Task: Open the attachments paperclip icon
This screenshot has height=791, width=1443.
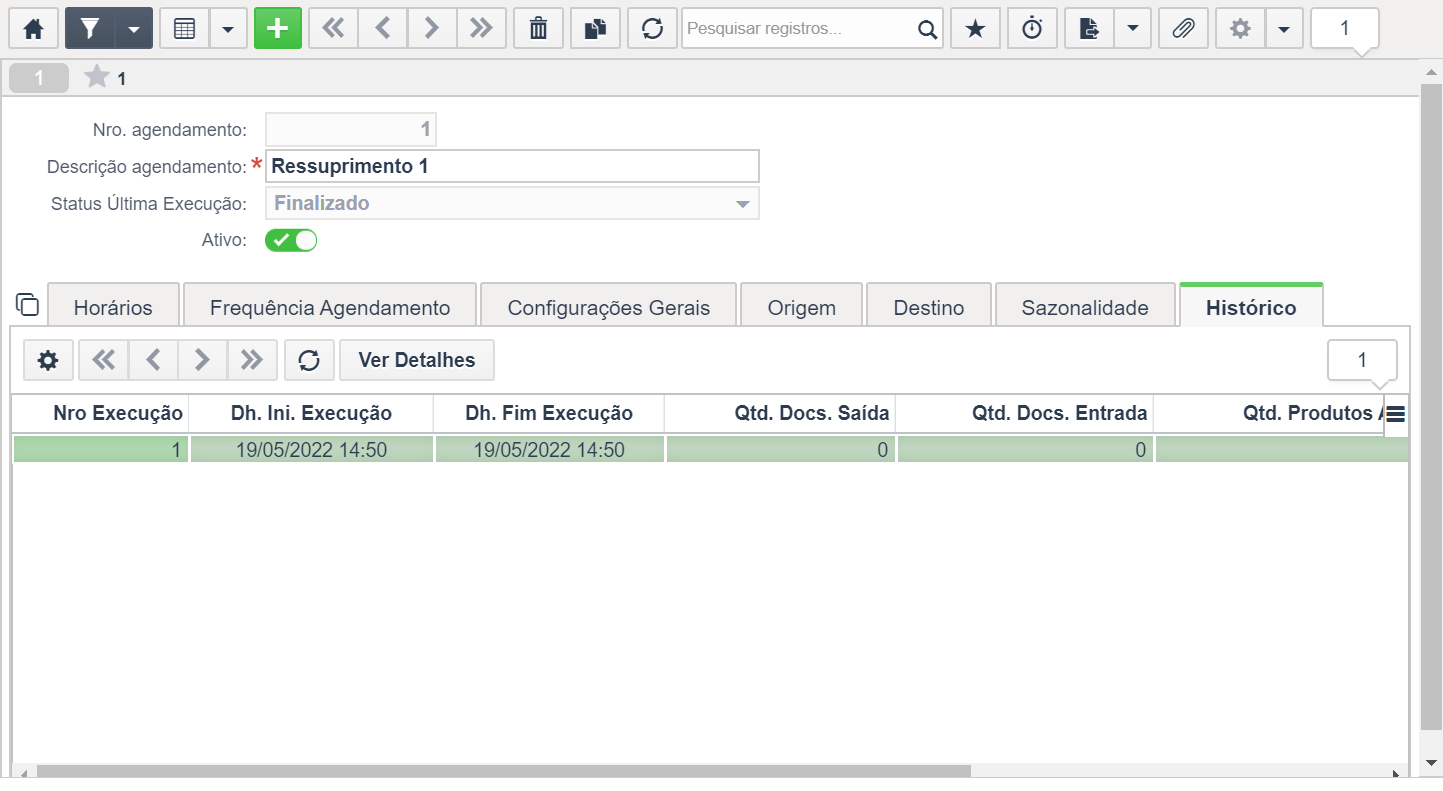Action: click(1183, 29)
